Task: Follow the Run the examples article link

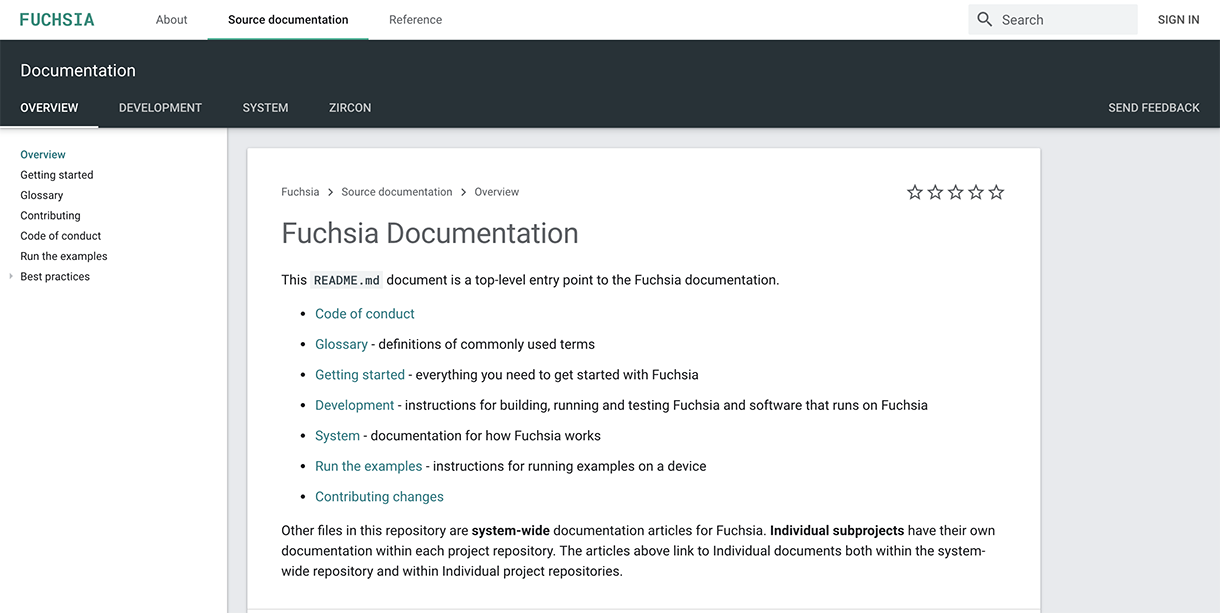Action: point(369,466)
